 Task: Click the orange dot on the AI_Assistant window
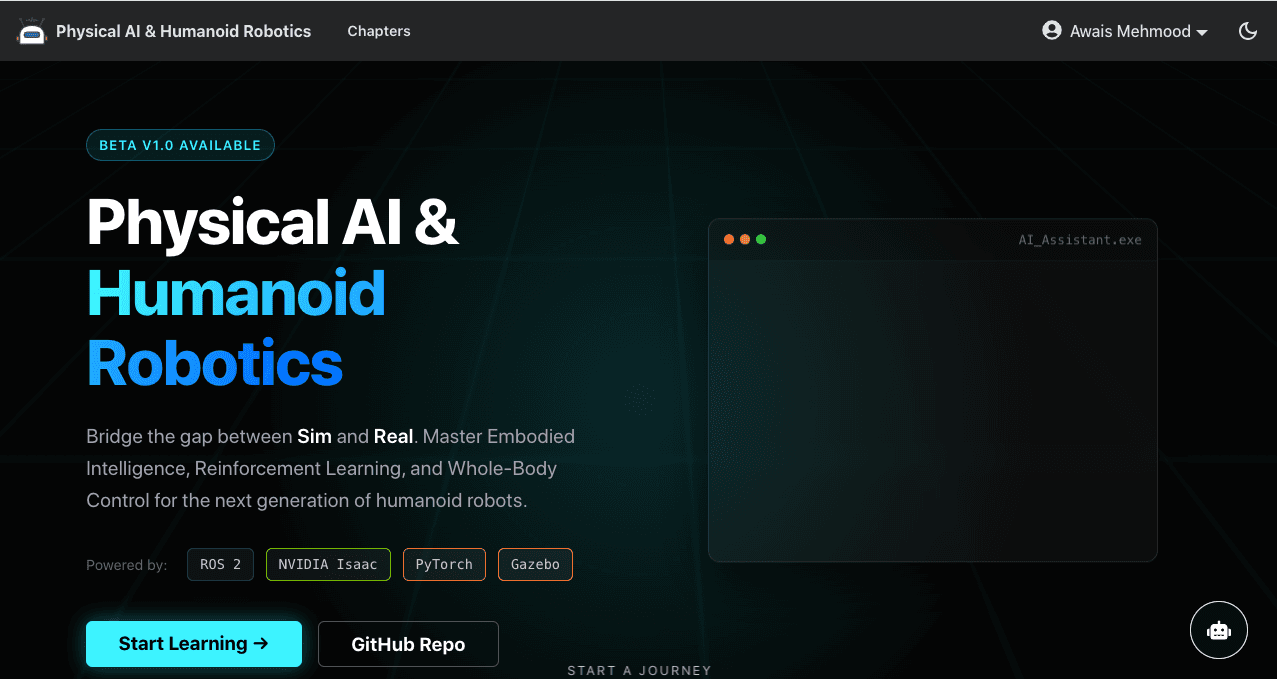pos(745,240)
